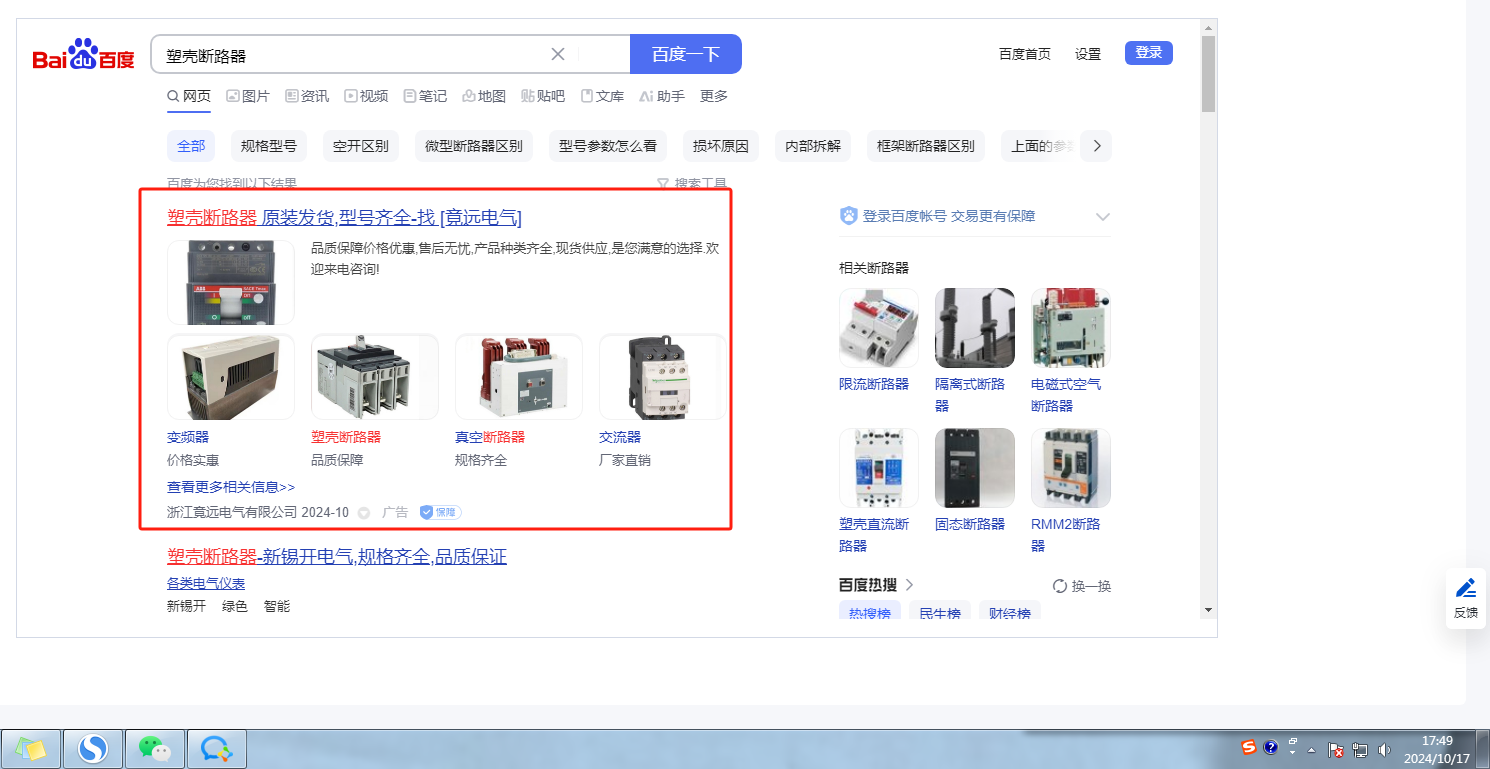This screenshot has width=1490, height=769.
Task: Click the page's vertical scrollbar thumb
Action: click(x=1208, y=75)
